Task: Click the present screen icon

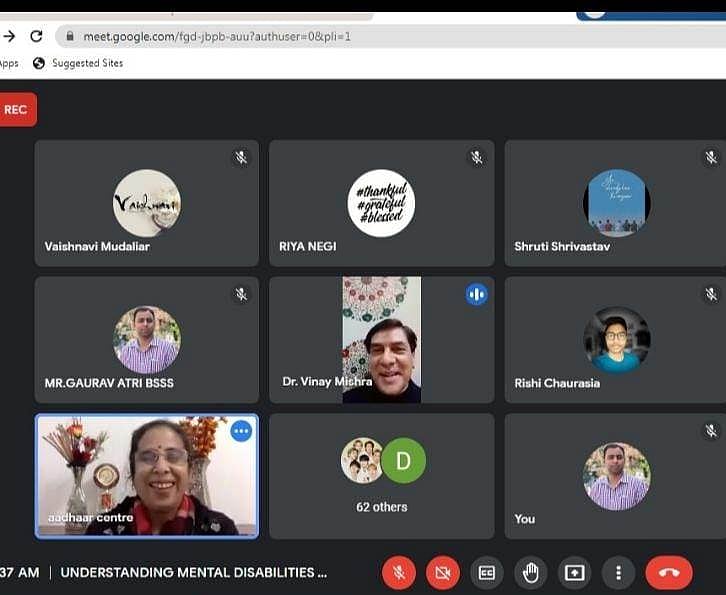Action: [x=575, y=573]
